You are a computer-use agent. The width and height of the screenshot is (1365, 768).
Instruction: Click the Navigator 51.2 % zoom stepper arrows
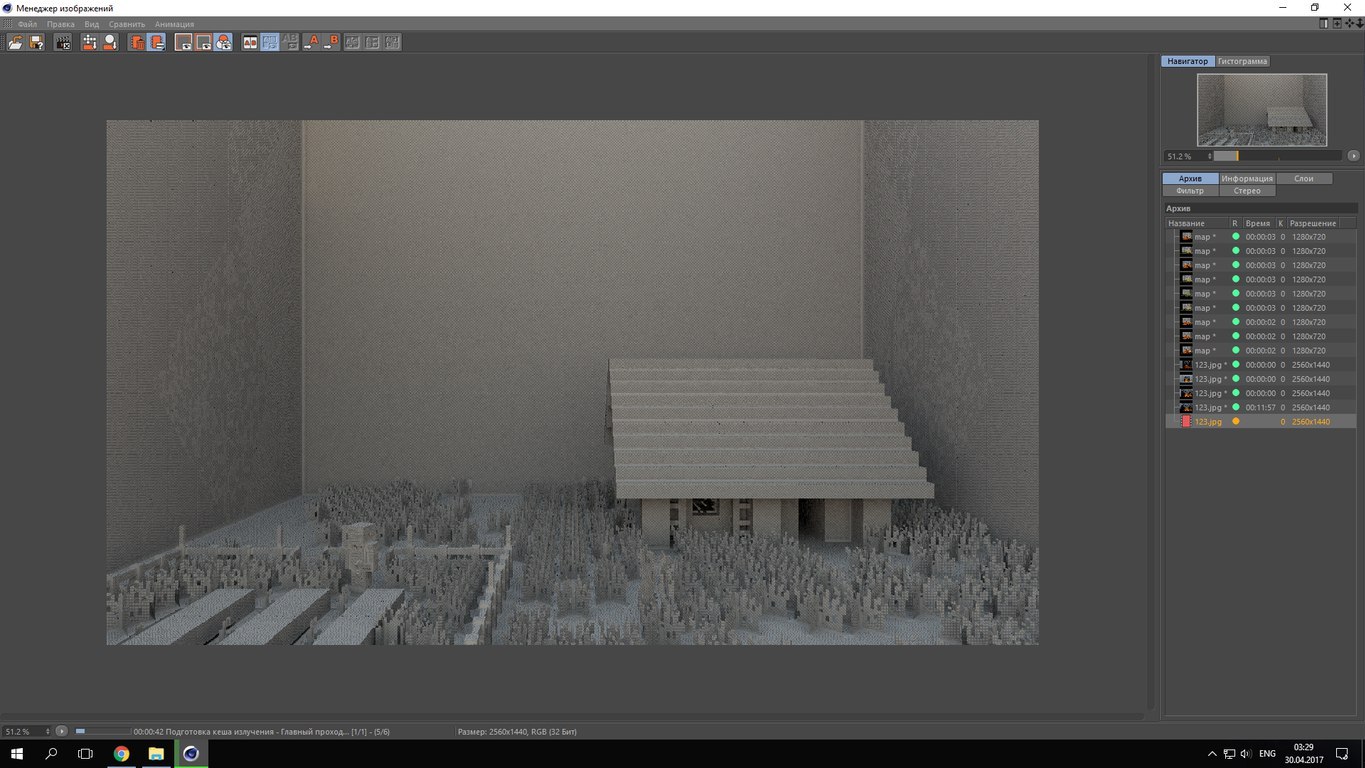click(1210, 156)
